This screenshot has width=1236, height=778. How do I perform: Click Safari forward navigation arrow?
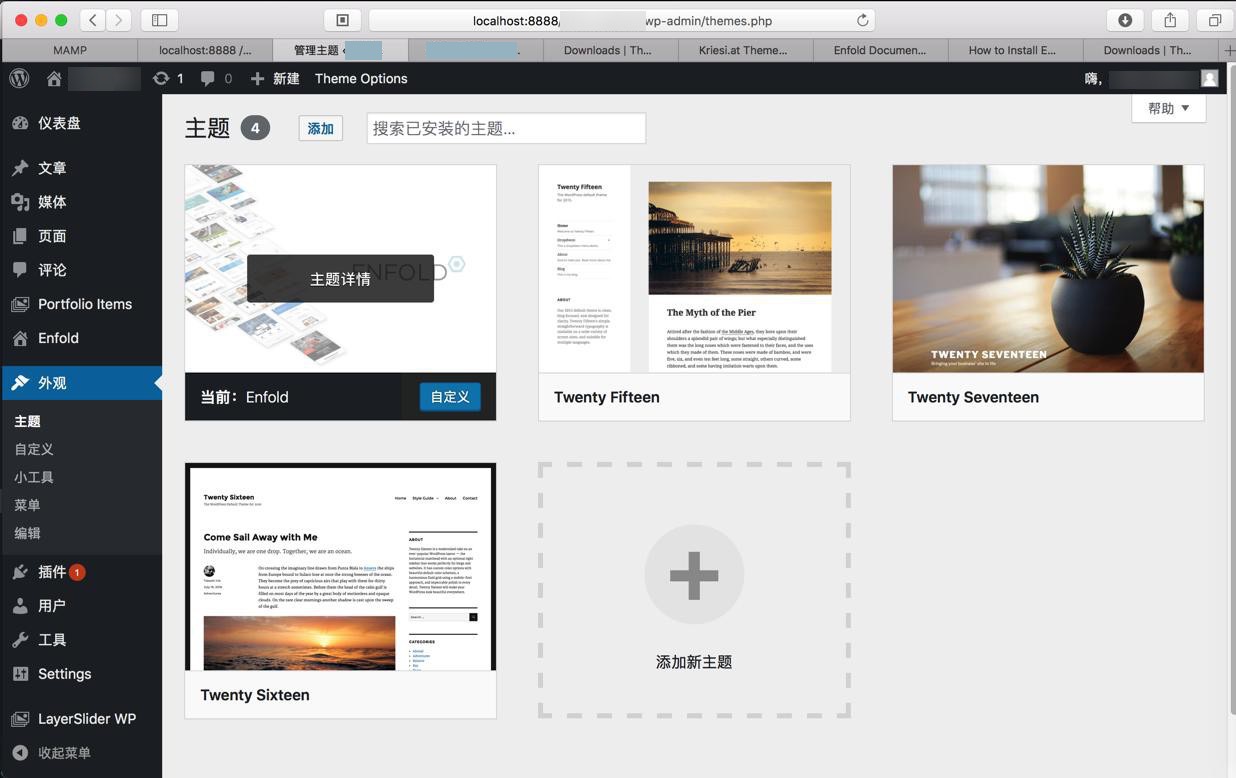[x=119, y=20]
